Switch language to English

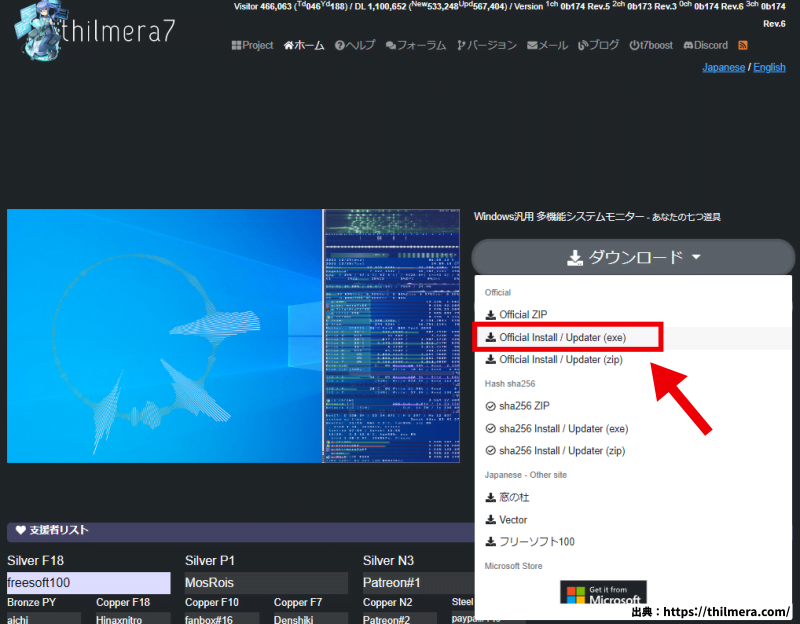769,67
